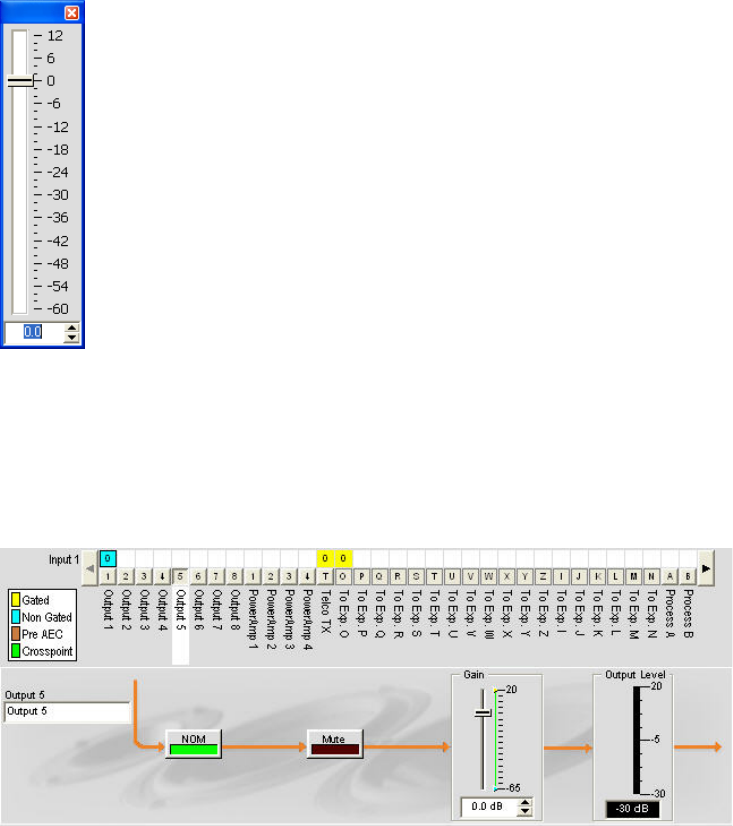Click the -30 dB output level readout
Viewport: 733px width, 826px height.
coord(632,809)
